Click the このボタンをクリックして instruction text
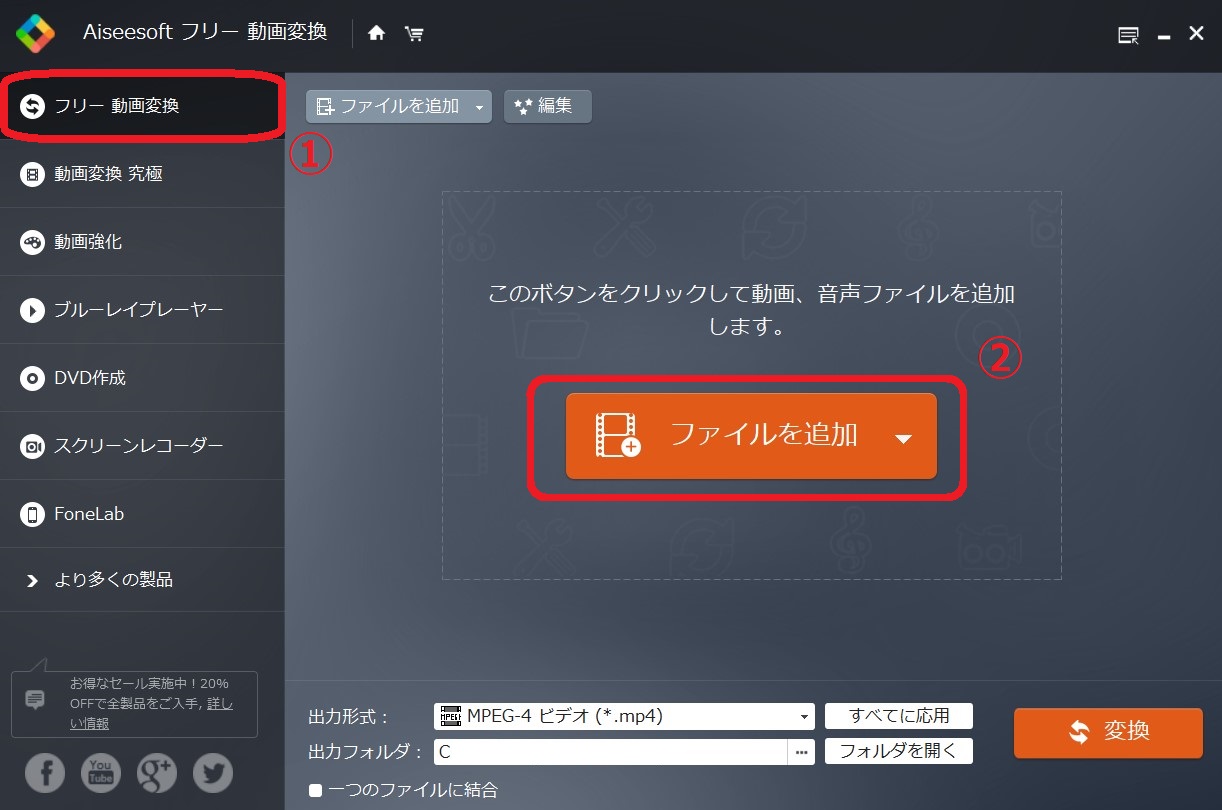 pyautogui.click(x=751, y=310)
